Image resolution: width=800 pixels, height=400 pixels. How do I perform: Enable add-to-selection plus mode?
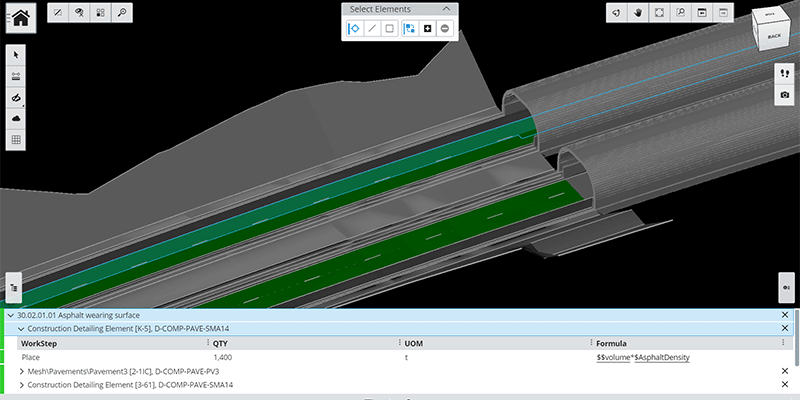point(428,28)
